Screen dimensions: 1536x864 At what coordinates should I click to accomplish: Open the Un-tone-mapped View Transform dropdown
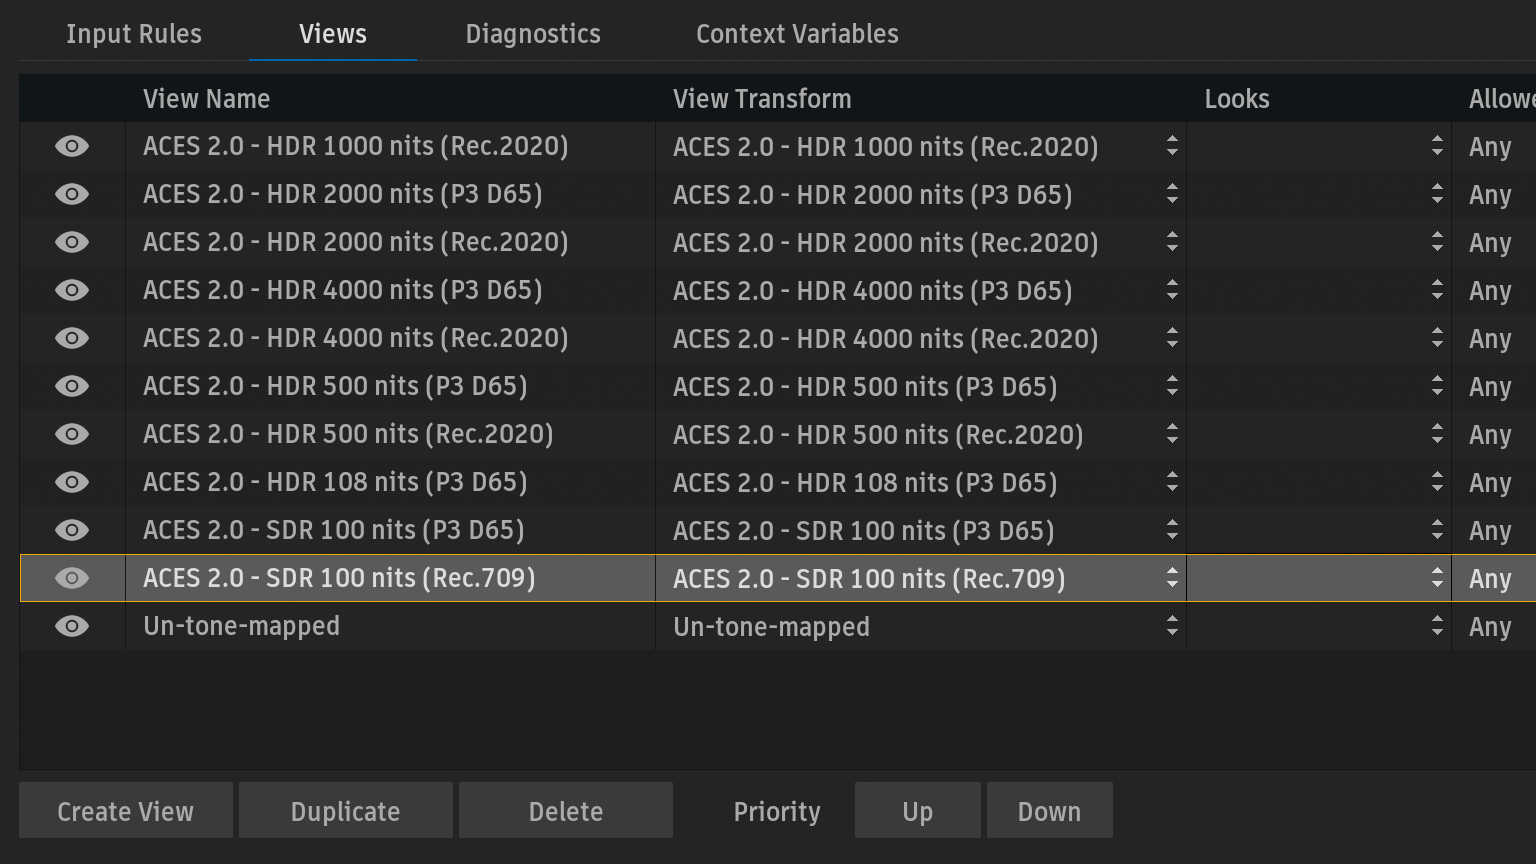coord(1171,627)
